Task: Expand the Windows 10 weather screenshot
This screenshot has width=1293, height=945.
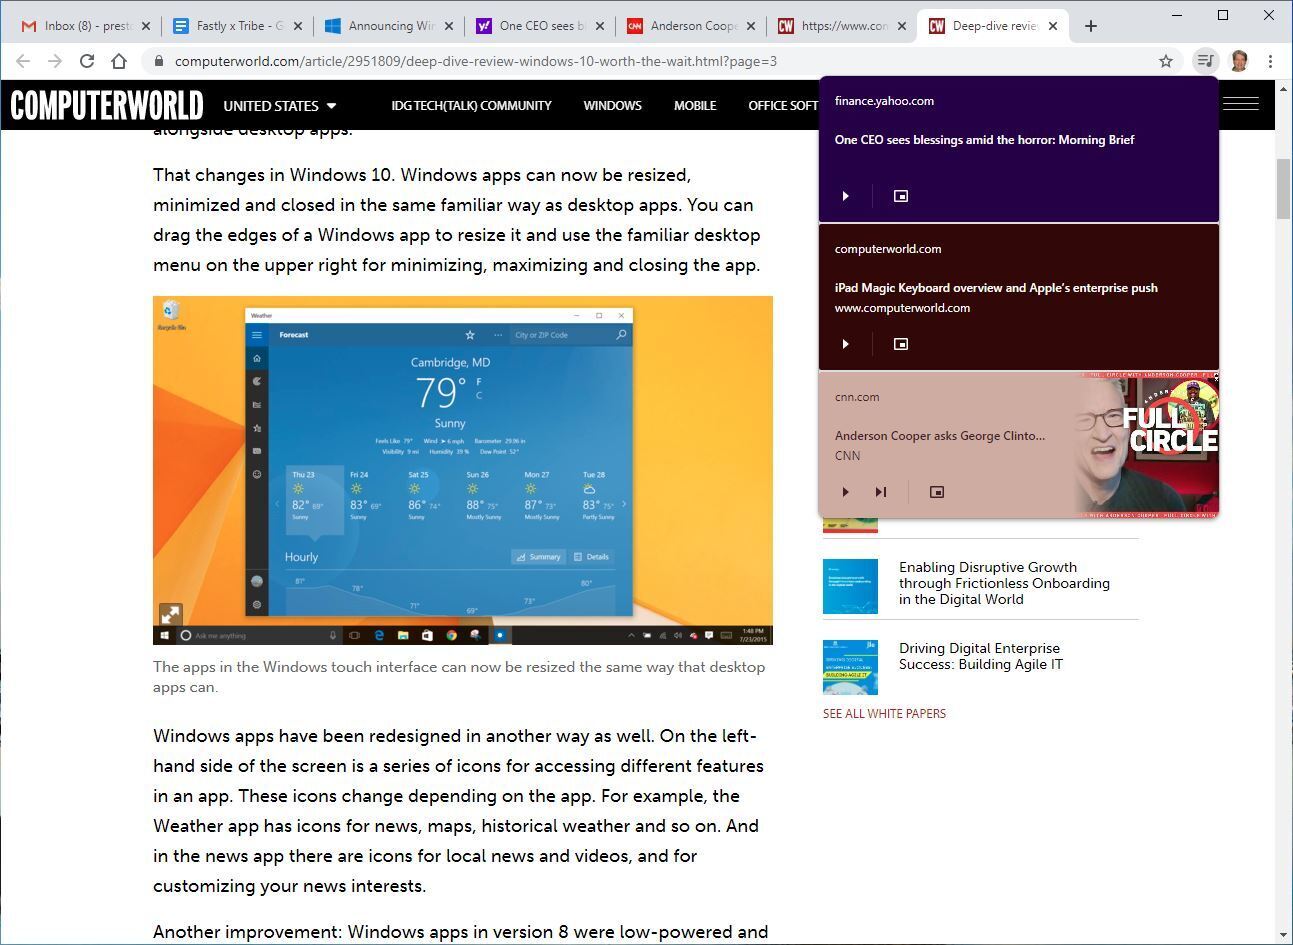Action: [171, 614]
